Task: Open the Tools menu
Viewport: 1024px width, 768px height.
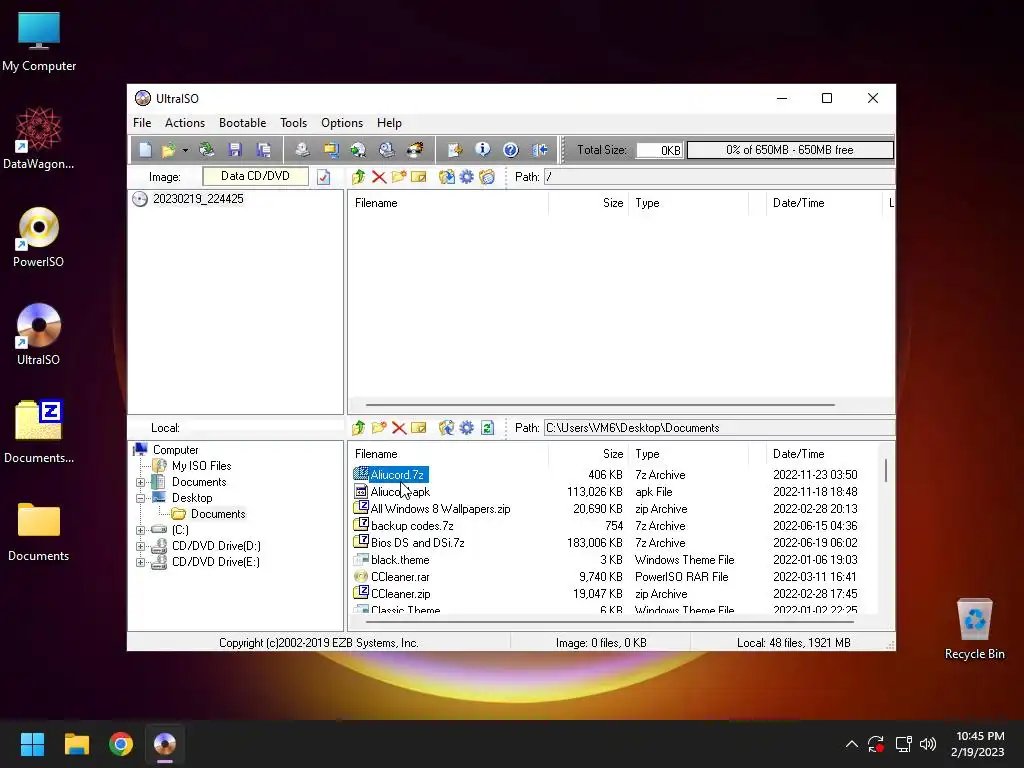Action: coord(293,123)
